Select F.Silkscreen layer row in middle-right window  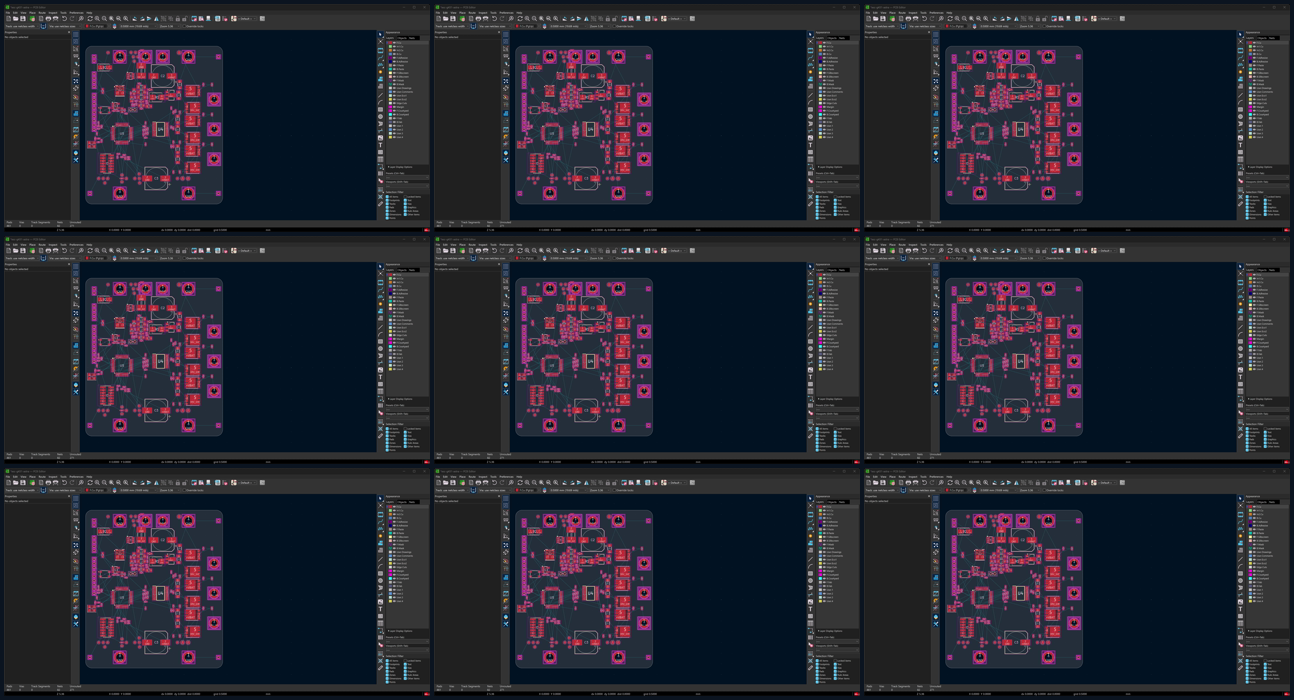1267,305
